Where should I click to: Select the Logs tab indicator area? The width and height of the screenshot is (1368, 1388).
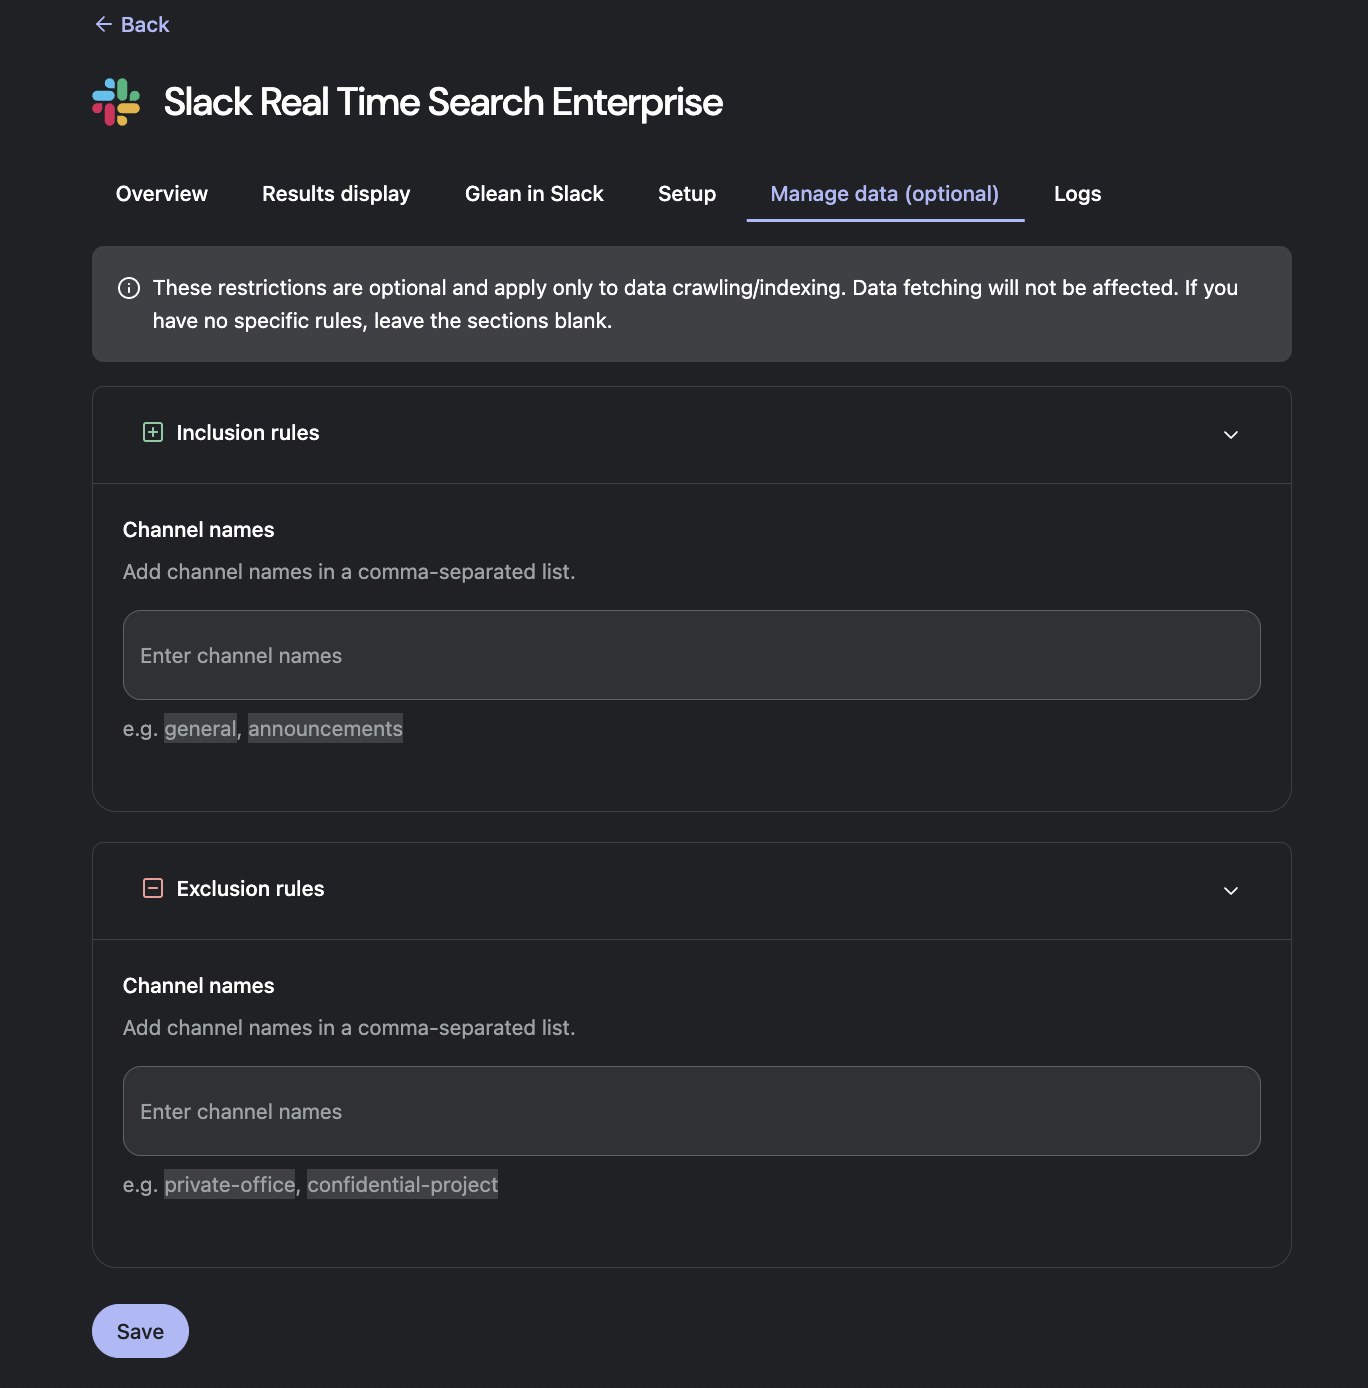click(1076, 193)
